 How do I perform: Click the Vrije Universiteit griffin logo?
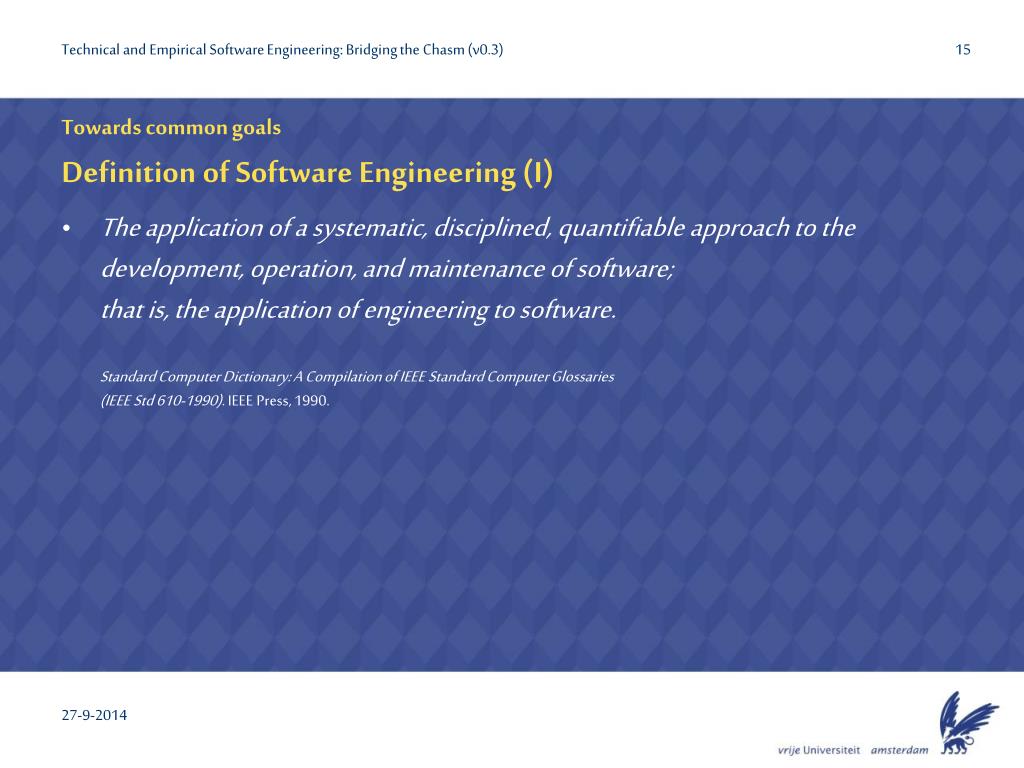[x=969, y=723]
